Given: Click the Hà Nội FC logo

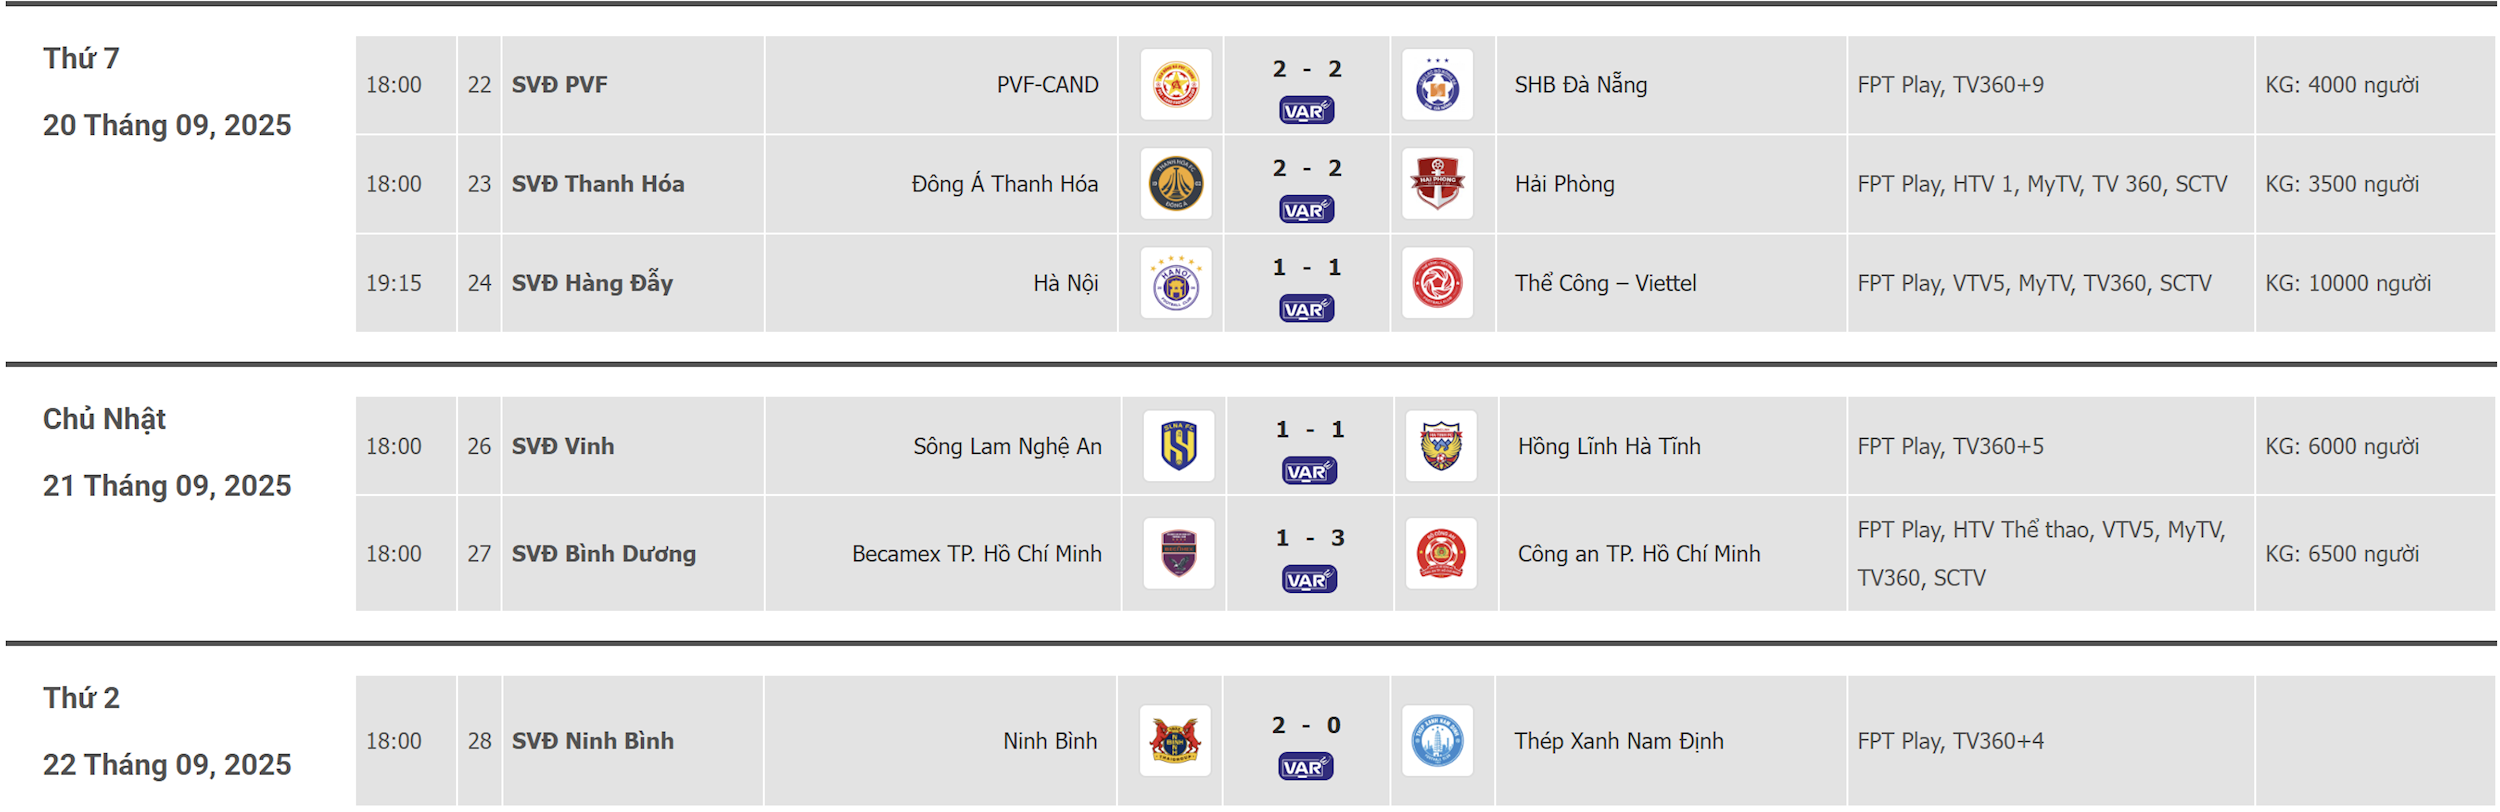Looking at the screenshot, I should click(x=1176, y=283).
